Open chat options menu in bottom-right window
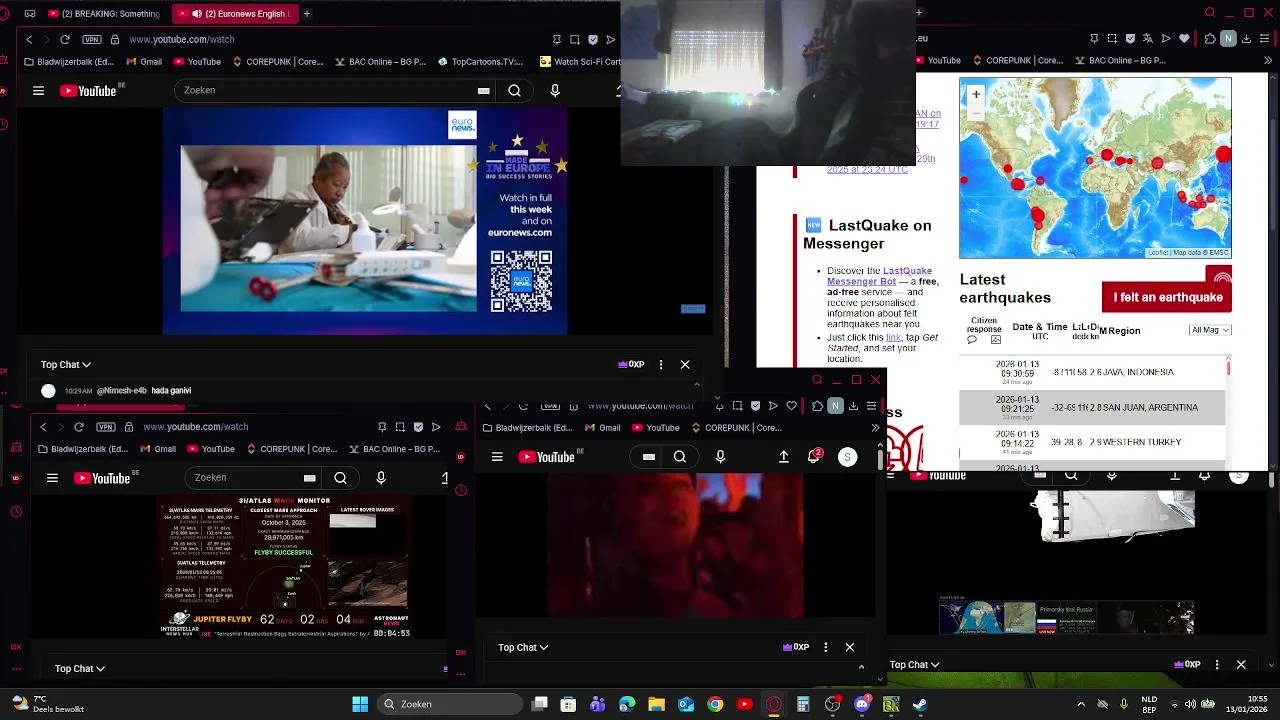Screen dimensions: 1280x720 [1217, 664]
